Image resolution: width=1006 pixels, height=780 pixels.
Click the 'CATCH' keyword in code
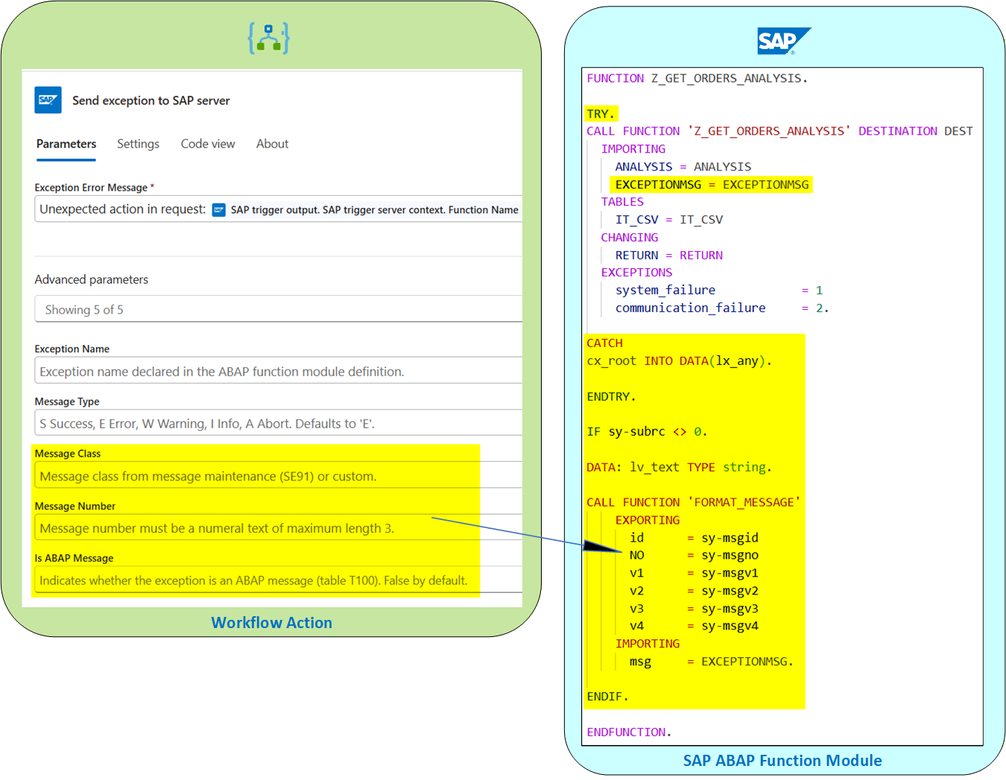click(604, 343)
